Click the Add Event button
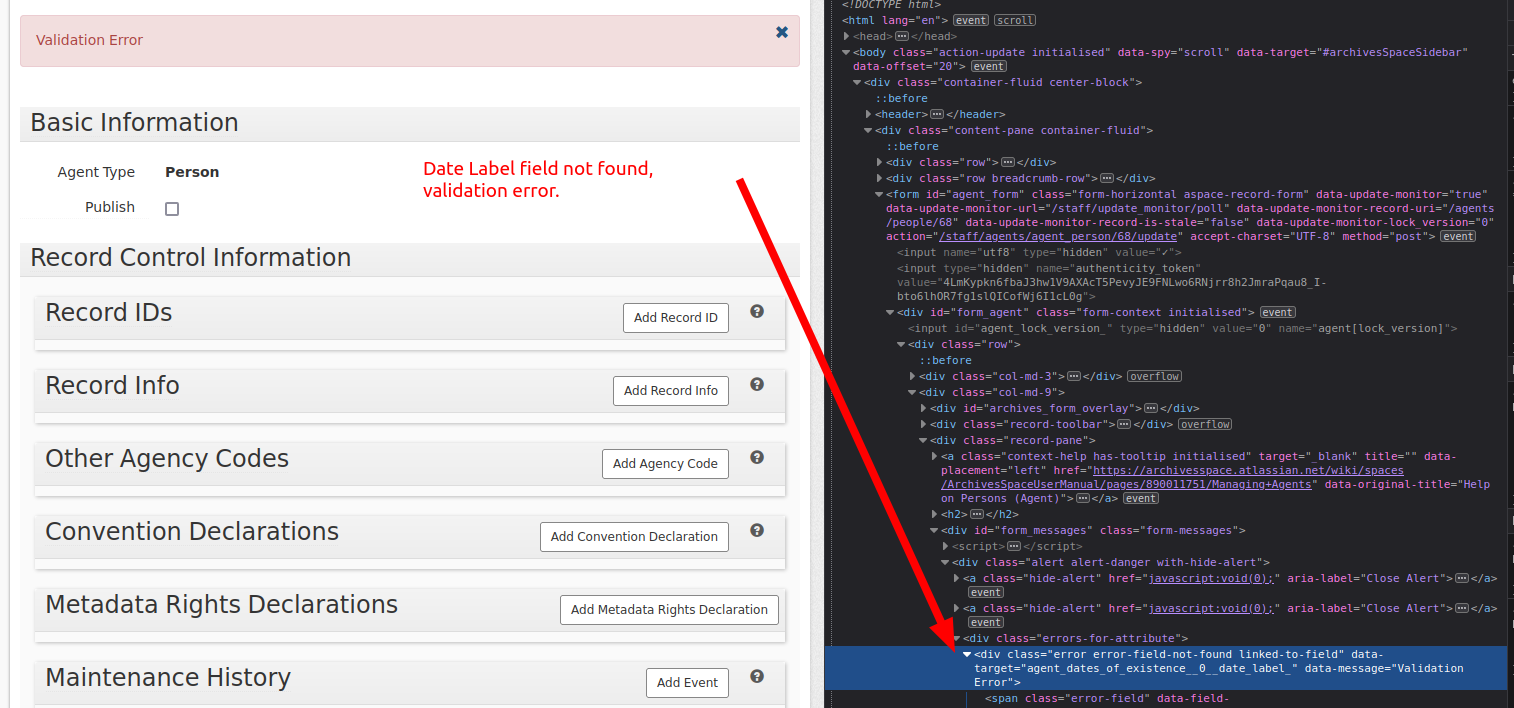Image resolution: width=1514 pixels, height=708 pixels. 687,683
